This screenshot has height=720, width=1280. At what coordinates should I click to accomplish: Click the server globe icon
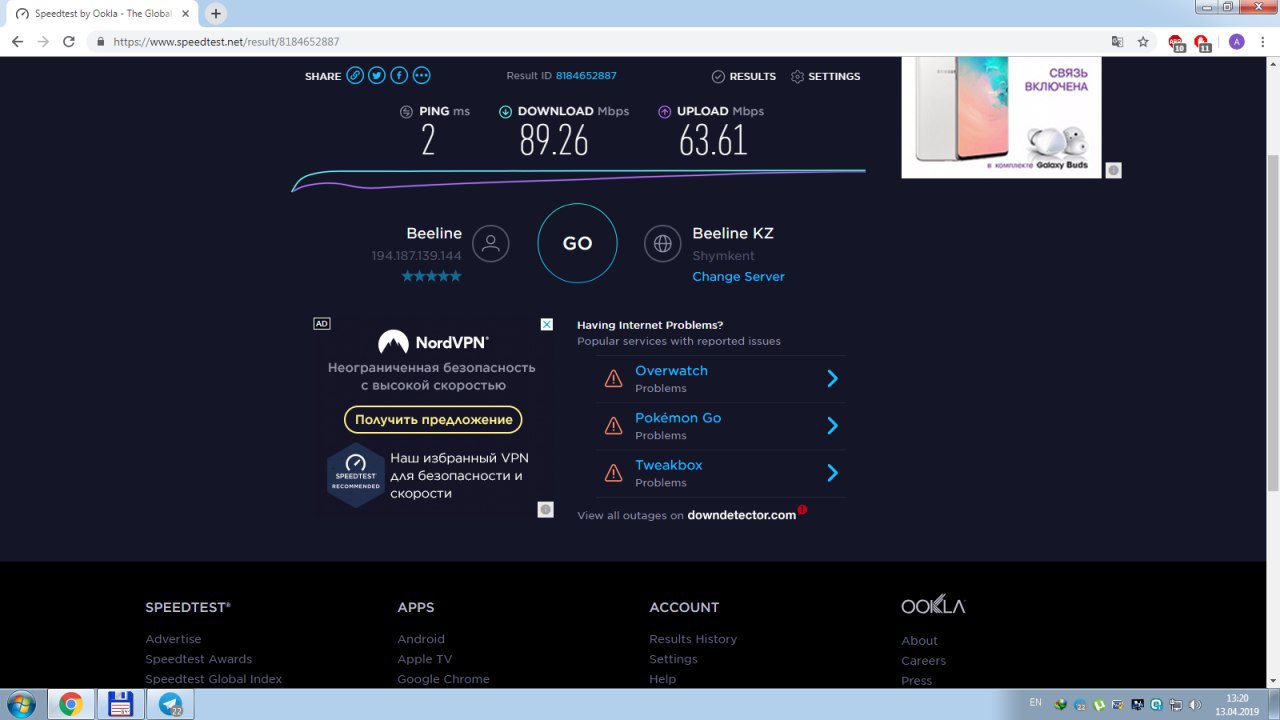(x=662, y=243)
